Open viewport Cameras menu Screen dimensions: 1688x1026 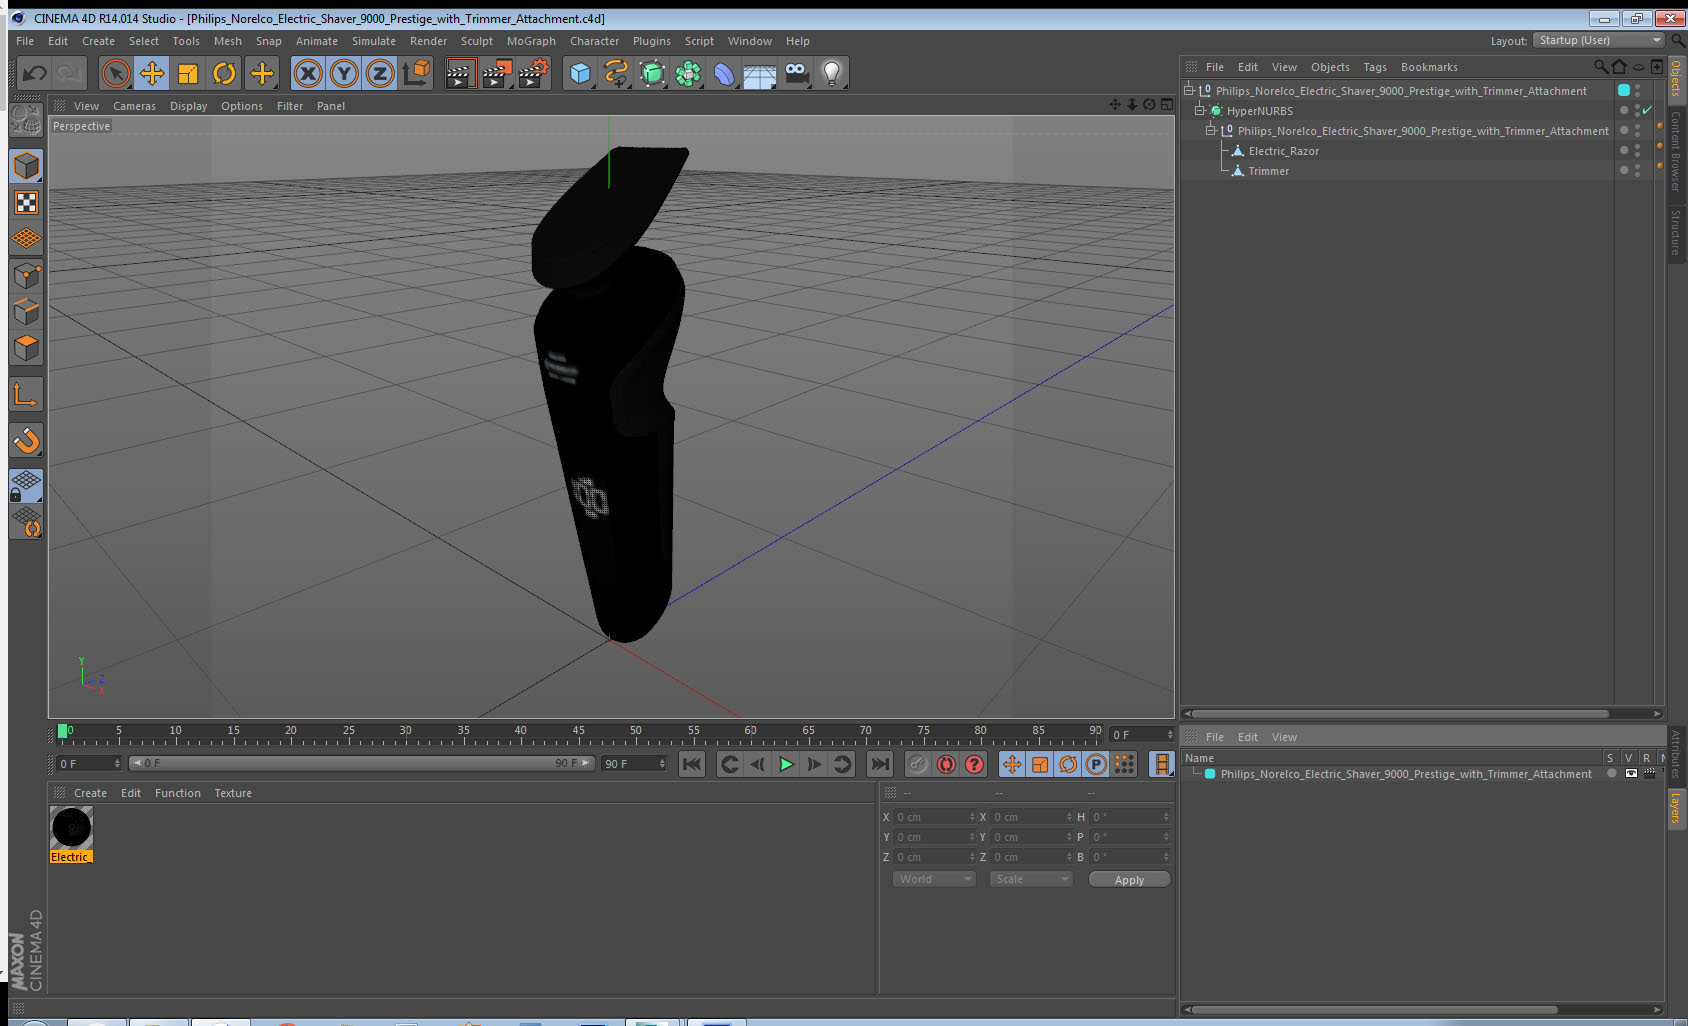point(134,106)
